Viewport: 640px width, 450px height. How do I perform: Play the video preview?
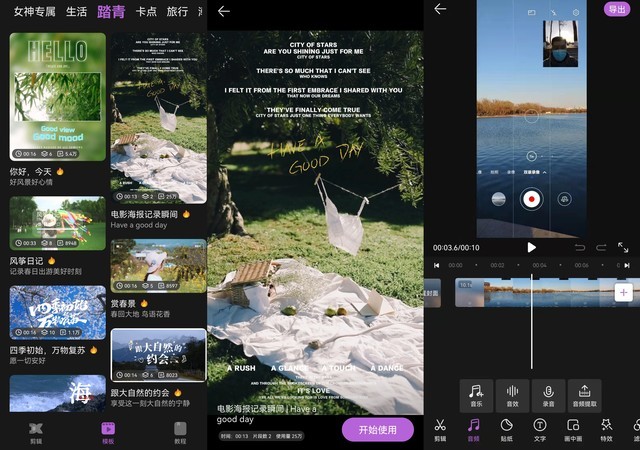point(531,247)
